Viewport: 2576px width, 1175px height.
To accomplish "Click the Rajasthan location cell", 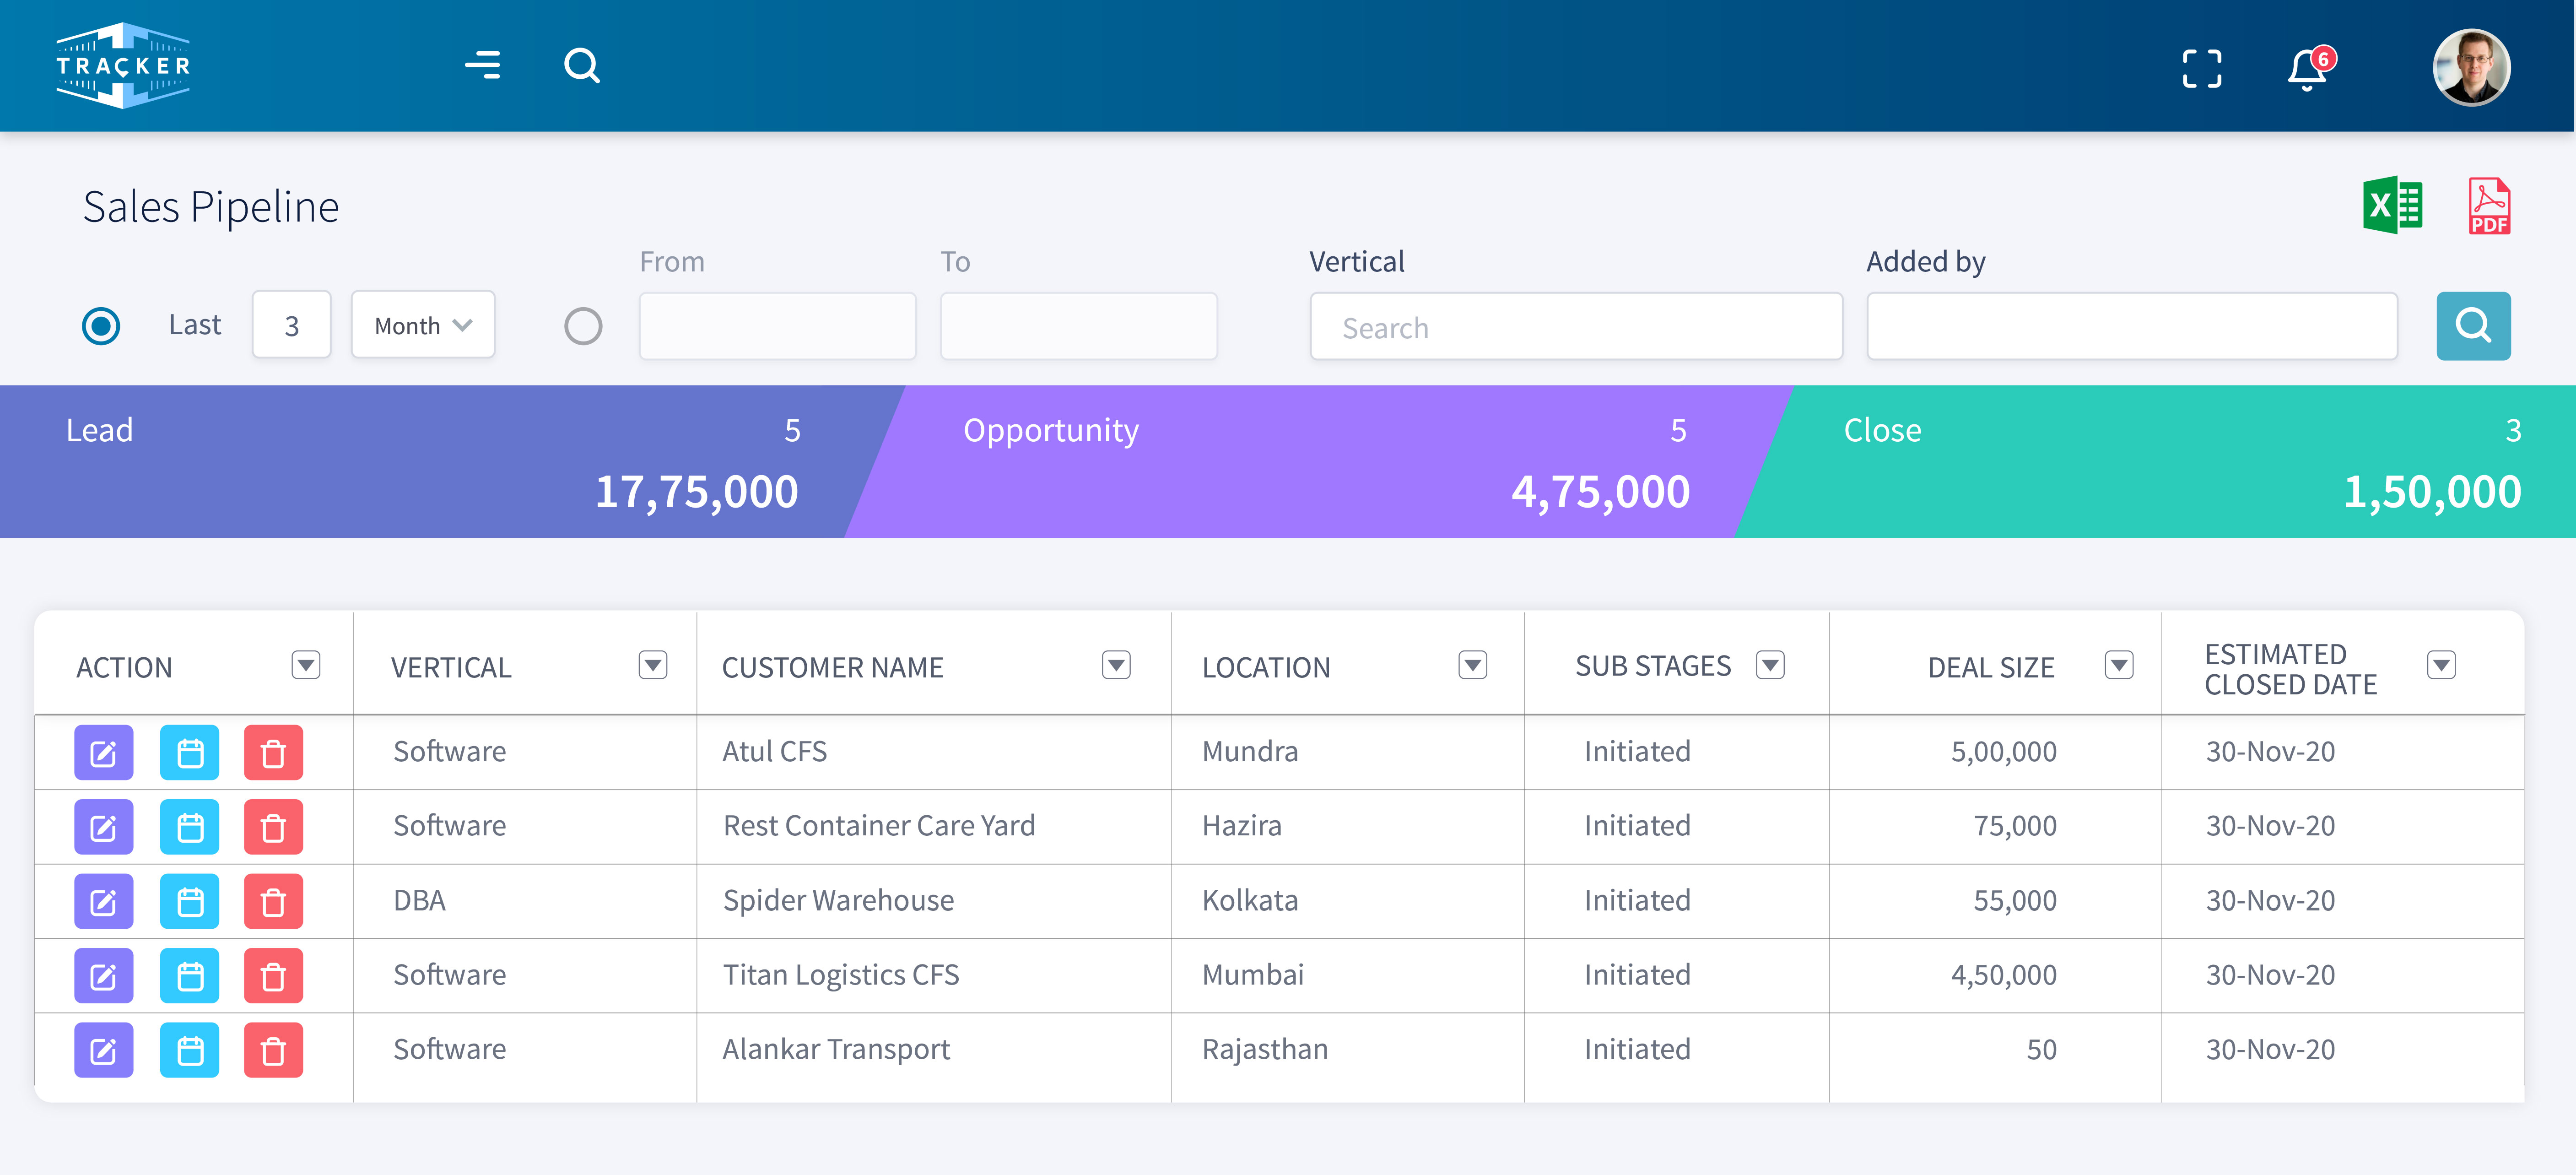I will 1265,1049.
